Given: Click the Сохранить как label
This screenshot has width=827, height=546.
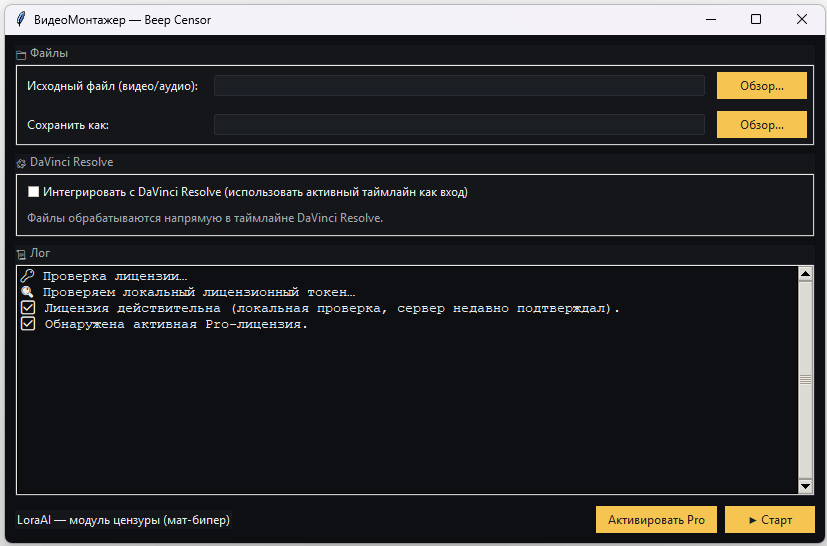Looking at the screenshot, I should [68, 125].
